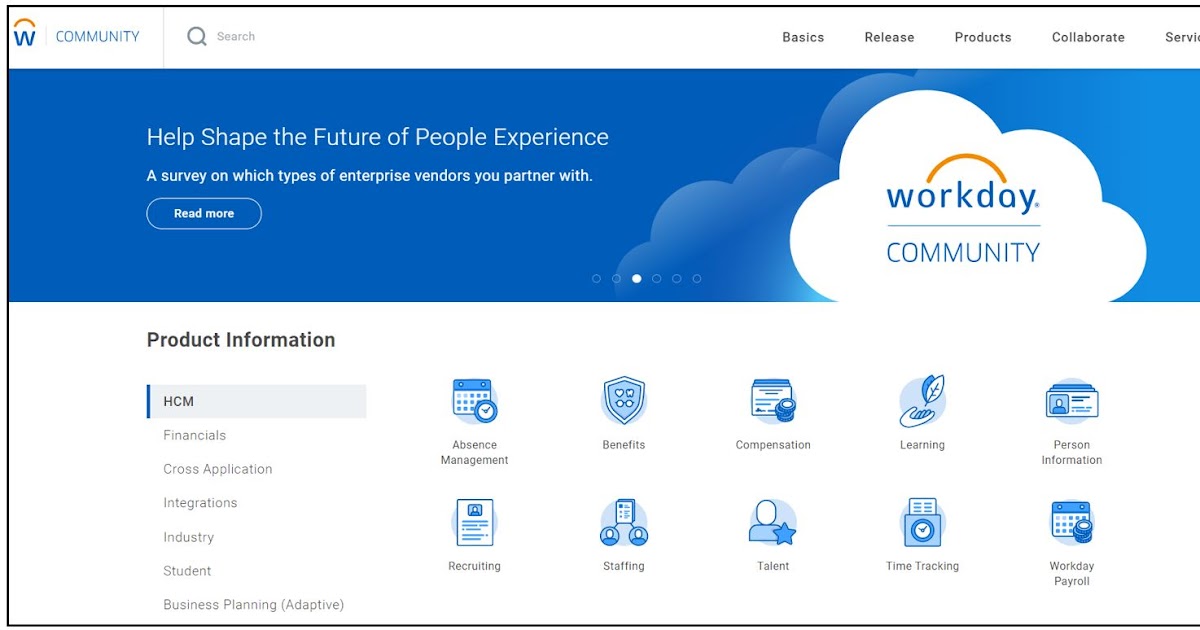Select the Recruiting document icon
1200x630 pixels.
tap(474, 520)
